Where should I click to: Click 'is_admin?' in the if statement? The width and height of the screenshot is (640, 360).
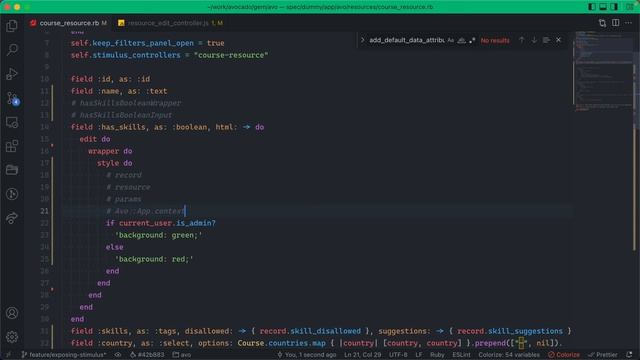click(196, 223)
